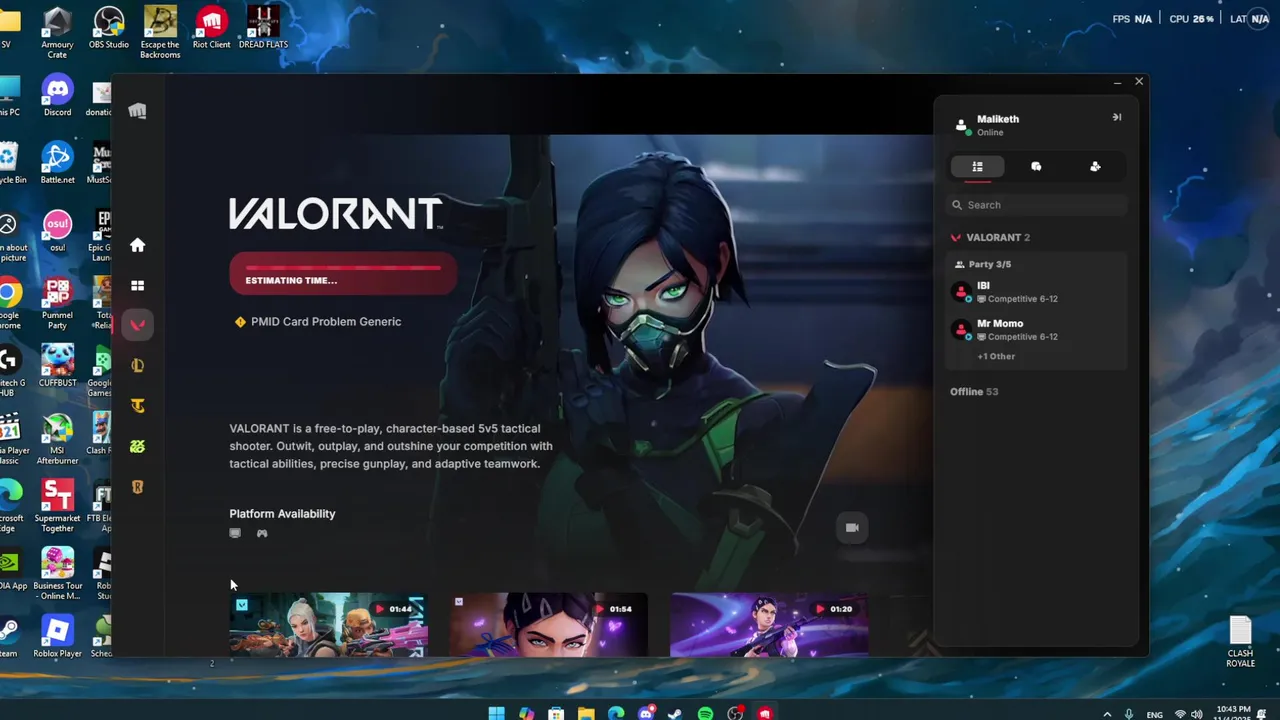The image size is (1280, 720).
Task: Click the Riot fist logo in sidebar
Action: point(137,111)
